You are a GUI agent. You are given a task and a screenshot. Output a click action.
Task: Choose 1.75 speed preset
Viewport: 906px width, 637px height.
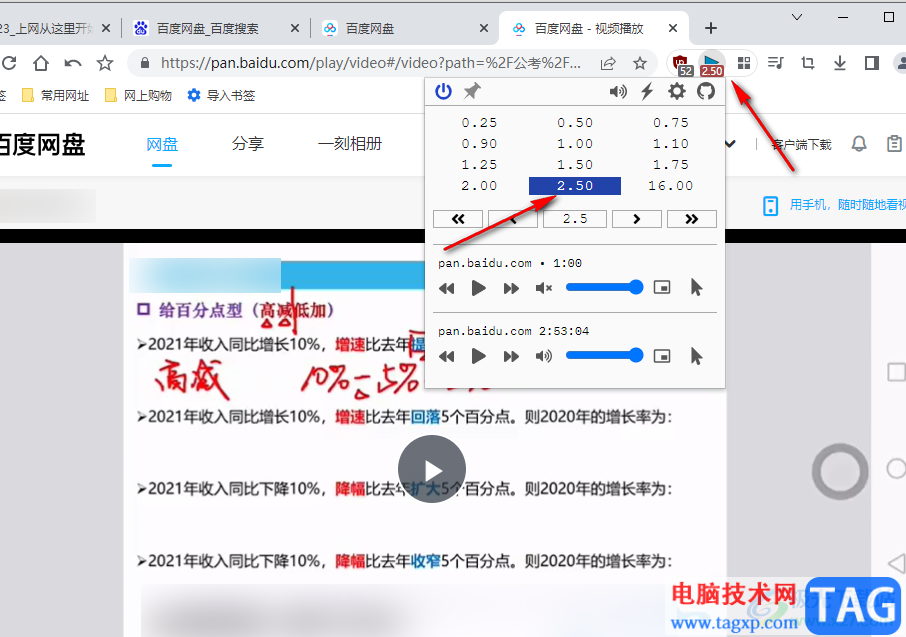671,165
